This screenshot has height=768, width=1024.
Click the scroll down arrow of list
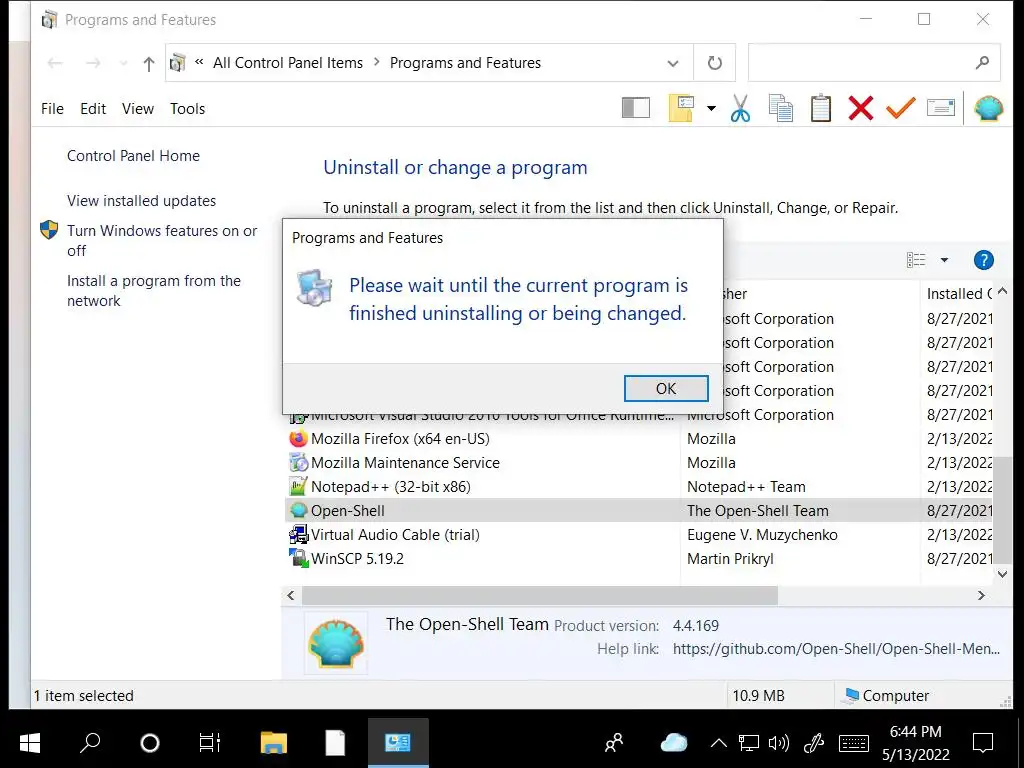tap(1002, 574)
